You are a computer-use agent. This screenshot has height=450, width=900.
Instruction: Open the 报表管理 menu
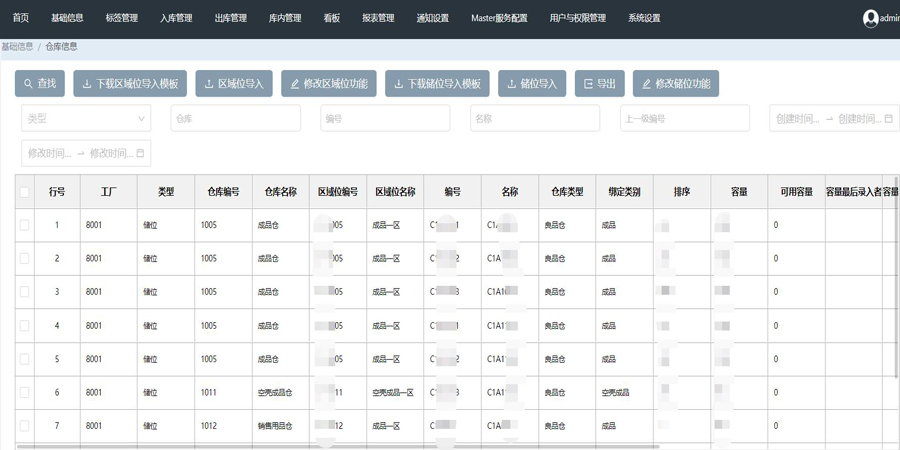point(378,18)
